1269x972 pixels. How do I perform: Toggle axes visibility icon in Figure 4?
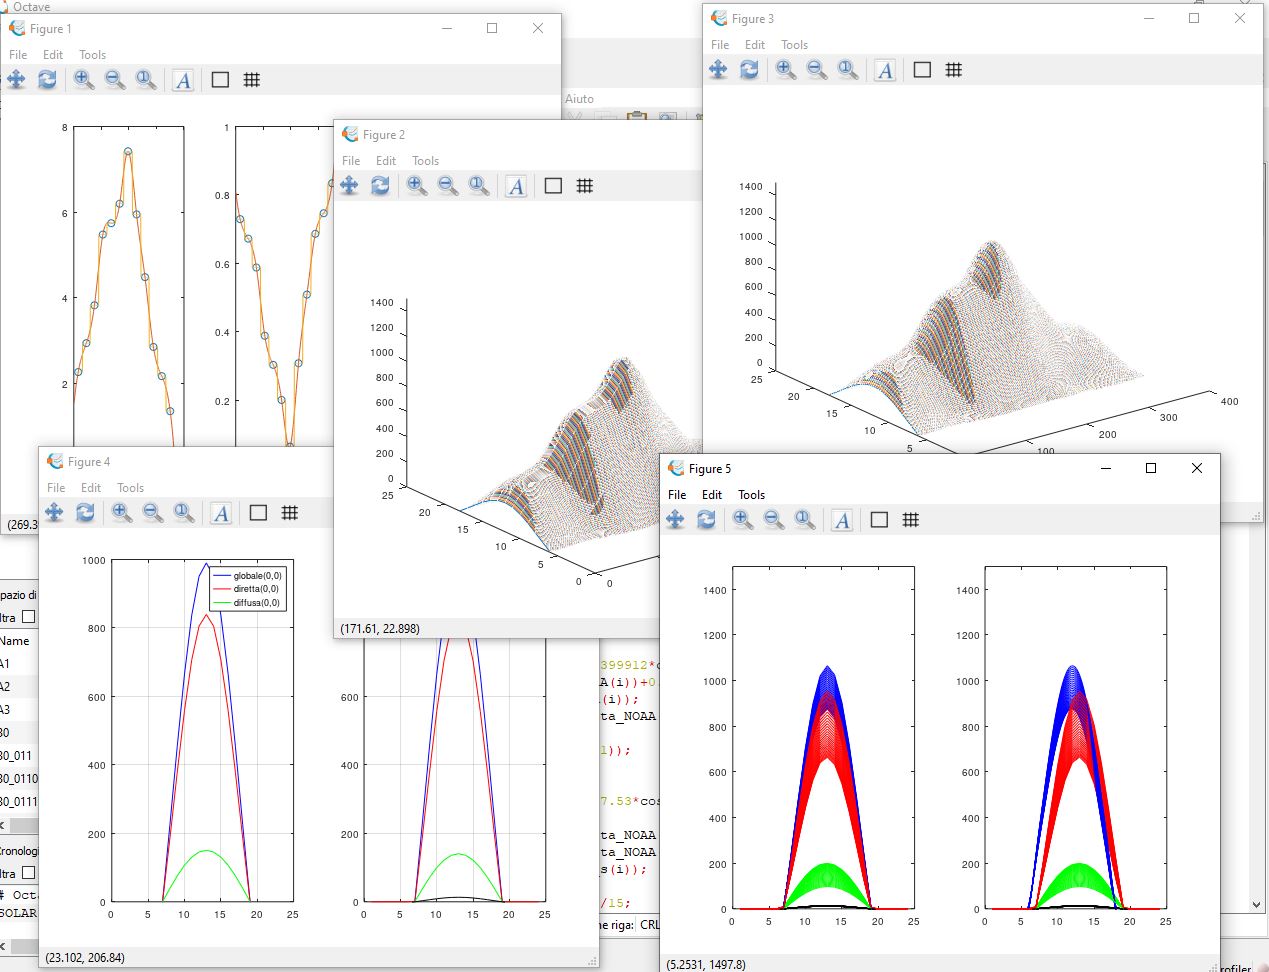(258, 513)
